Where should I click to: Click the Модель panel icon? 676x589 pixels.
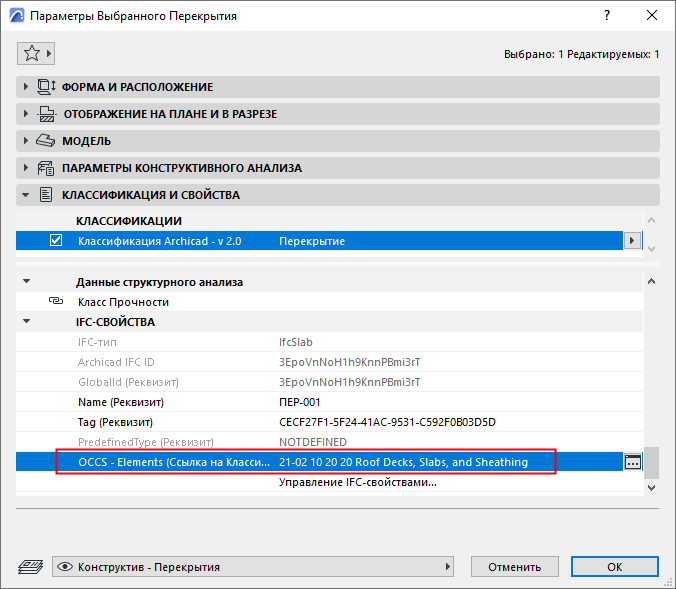click(x=47, y=141)
